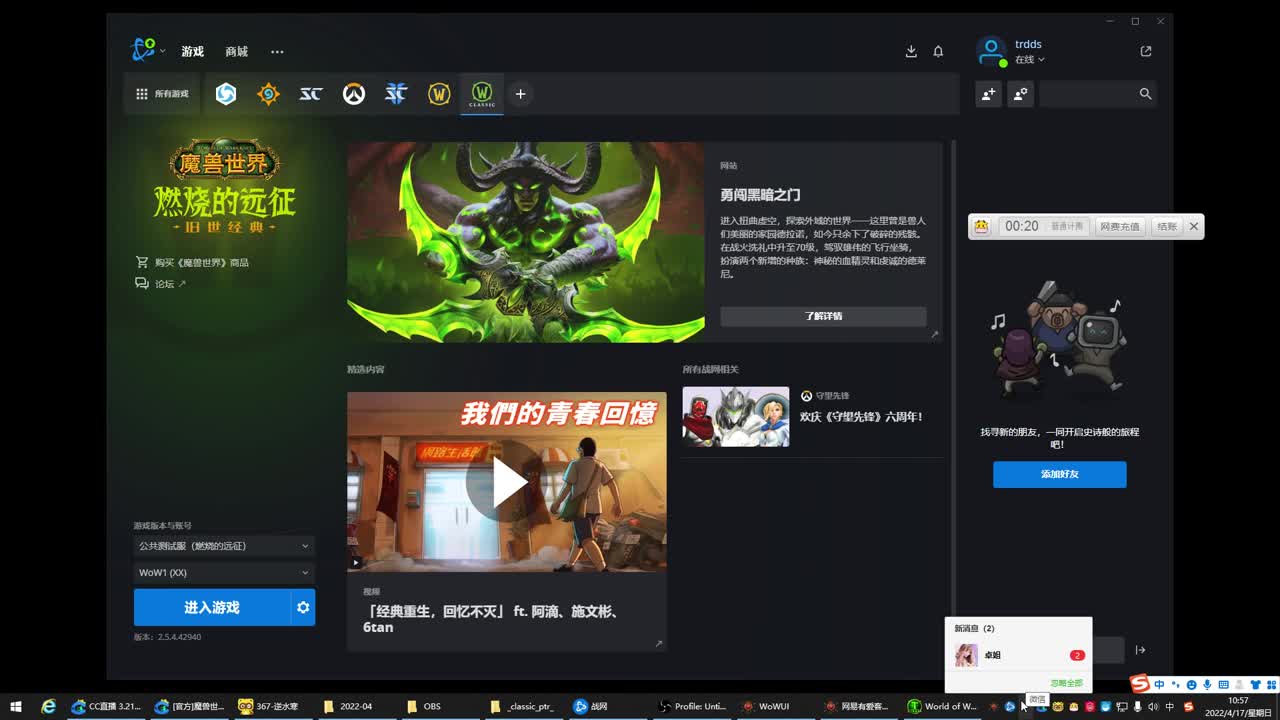Select the Hearthstone game icon
The image size is (1280, 720).
click(x=268, y=94)
